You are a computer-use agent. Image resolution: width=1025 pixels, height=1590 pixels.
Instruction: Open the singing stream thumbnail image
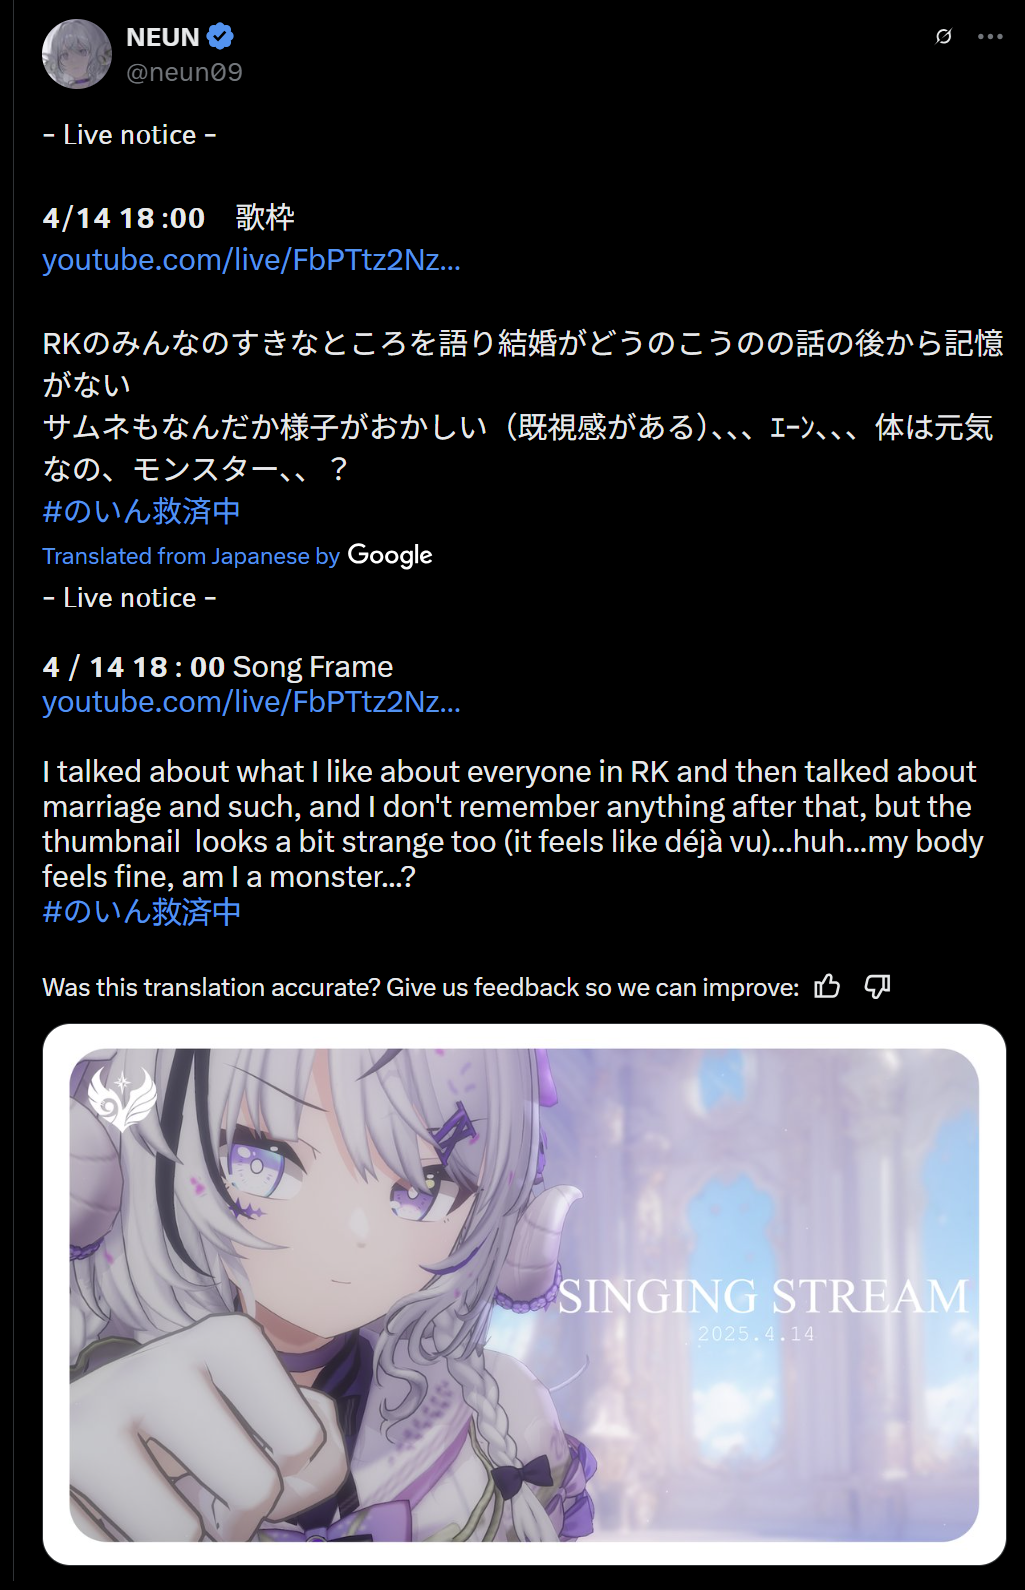[524, 1295]
